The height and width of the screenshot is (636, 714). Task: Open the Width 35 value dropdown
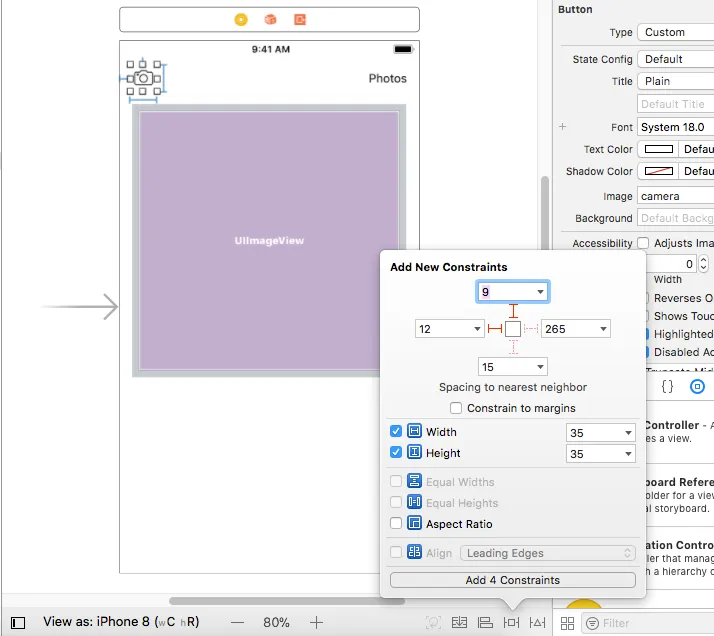pyautogui.click(x=628, y=432)
